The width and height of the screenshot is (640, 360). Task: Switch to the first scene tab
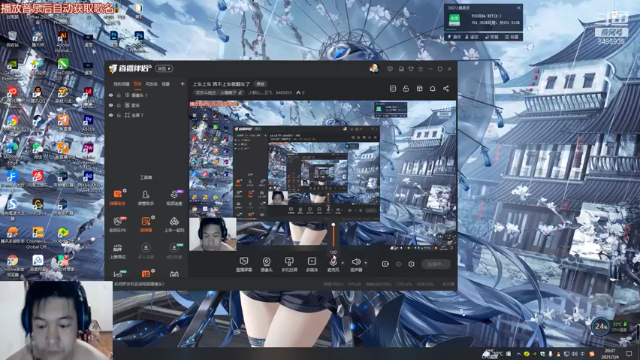click(121, 84)
